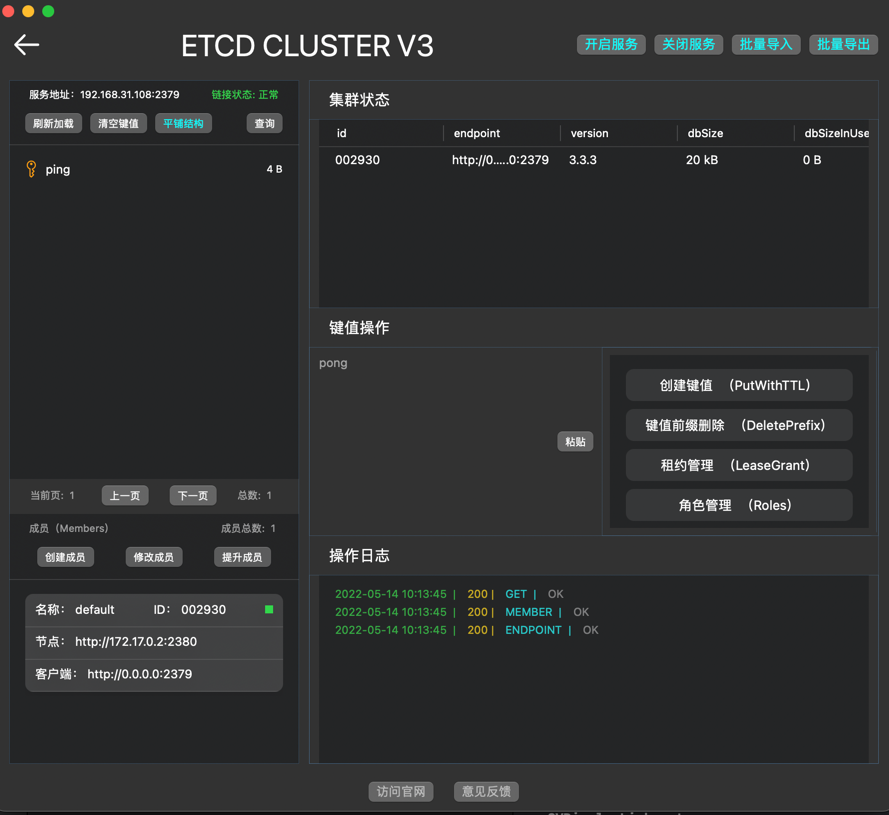Click 键值前缀删除 (DeletePrefix) button
The height and width of the screenshot is (815, 889).
point(738,425)
